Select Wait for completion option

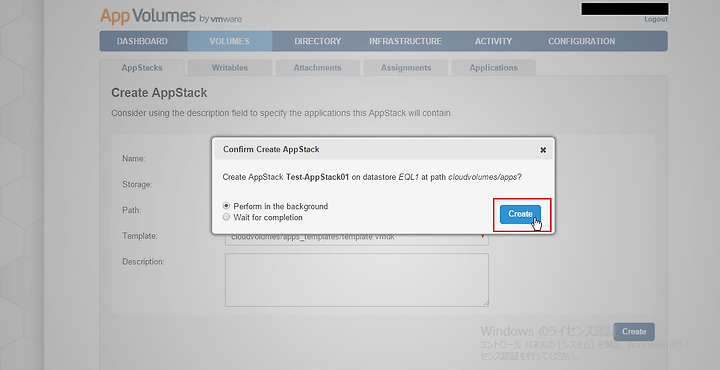(x=226, y=217)
